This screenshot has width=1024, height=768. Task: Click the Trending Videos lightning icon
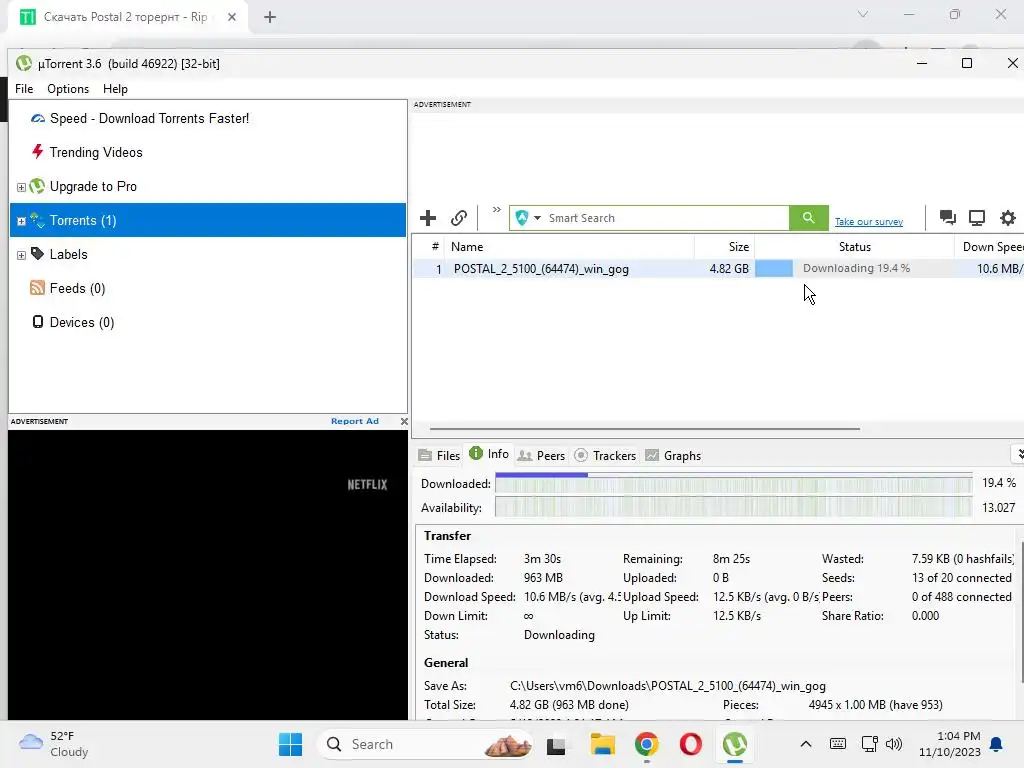[37, 152]
